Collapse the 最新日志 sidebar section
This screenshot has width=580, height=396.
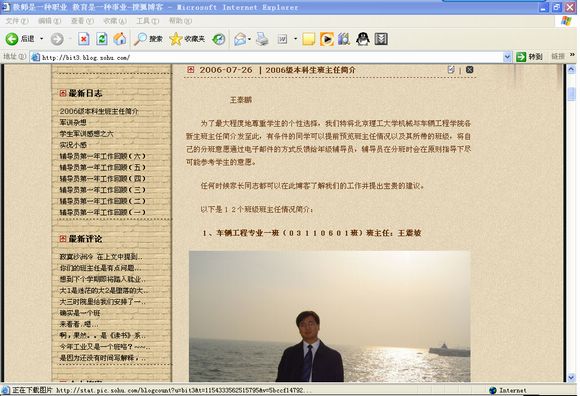63,93
